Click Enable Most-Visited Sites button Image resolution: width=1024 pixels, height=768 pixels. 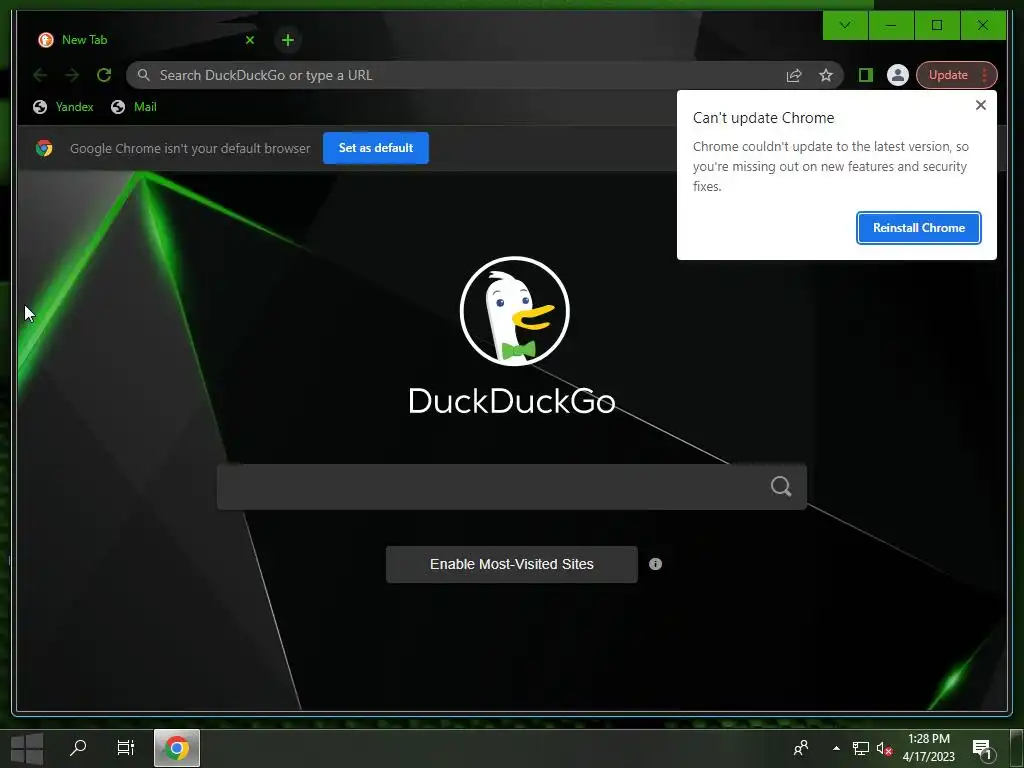[x=511, y=564]
